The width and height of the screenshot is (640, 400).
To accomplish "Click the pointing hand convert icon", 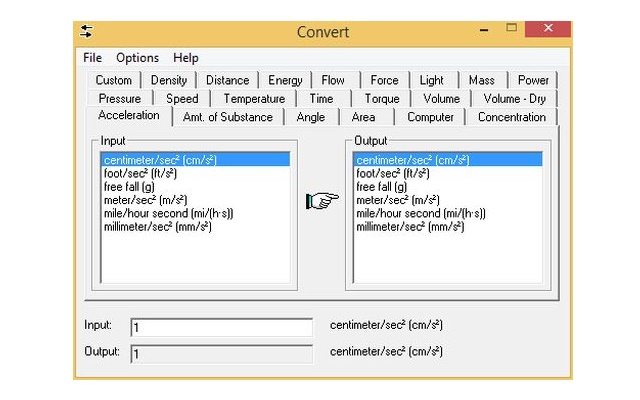I will tap(322, 201).
